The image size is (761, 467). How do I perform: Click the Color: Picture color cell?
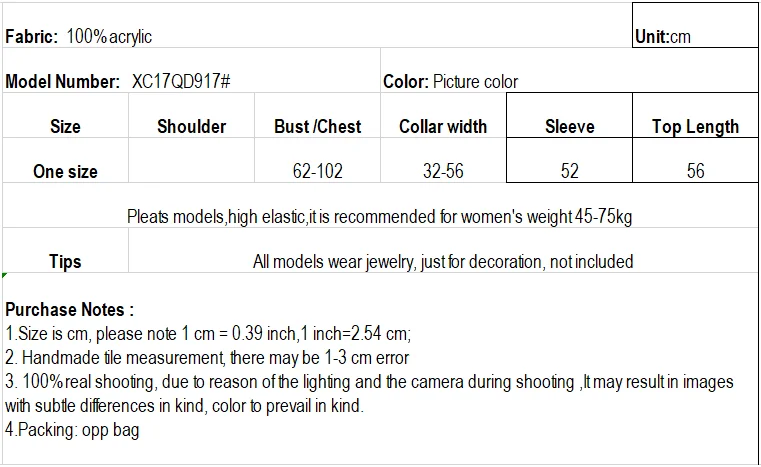point(569,70)
